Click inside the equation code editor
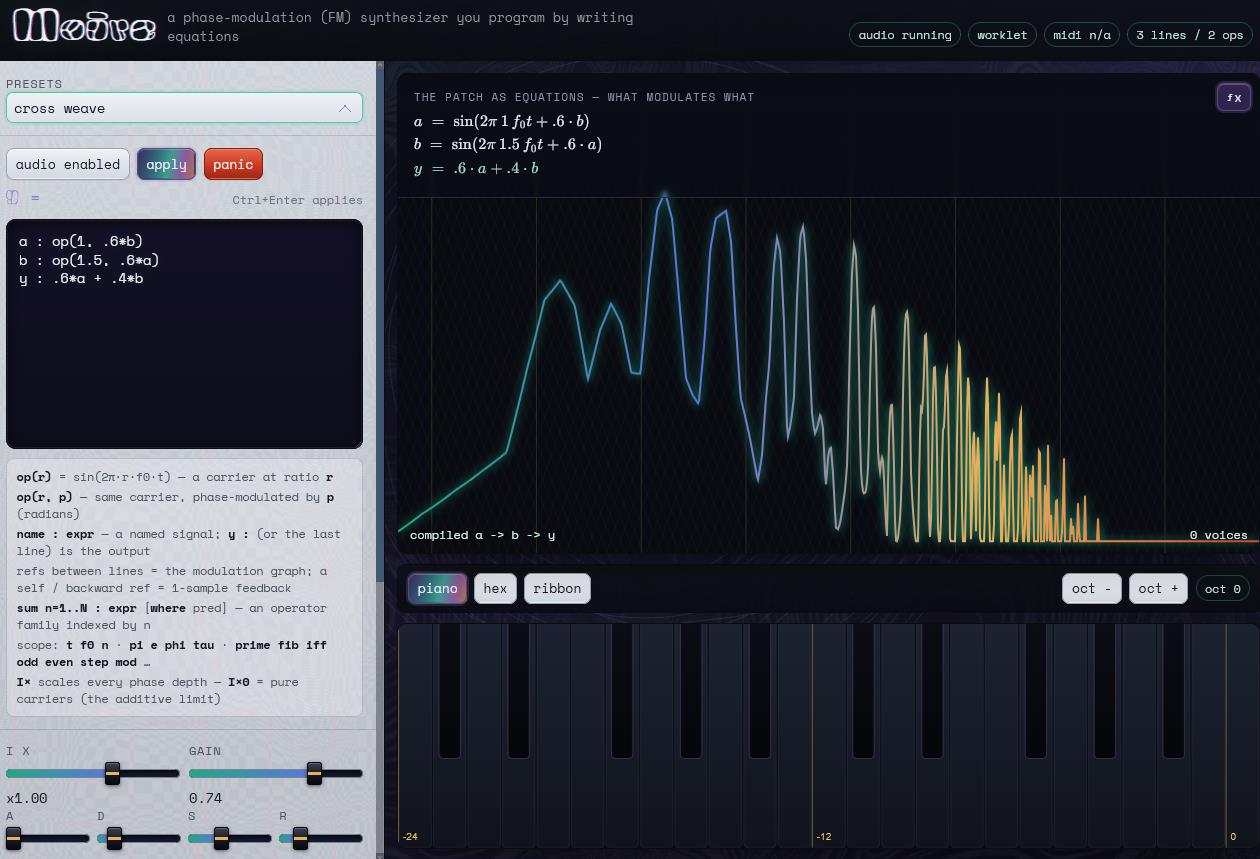Viewport: 1260px width, 859px height. coord(184,334)
